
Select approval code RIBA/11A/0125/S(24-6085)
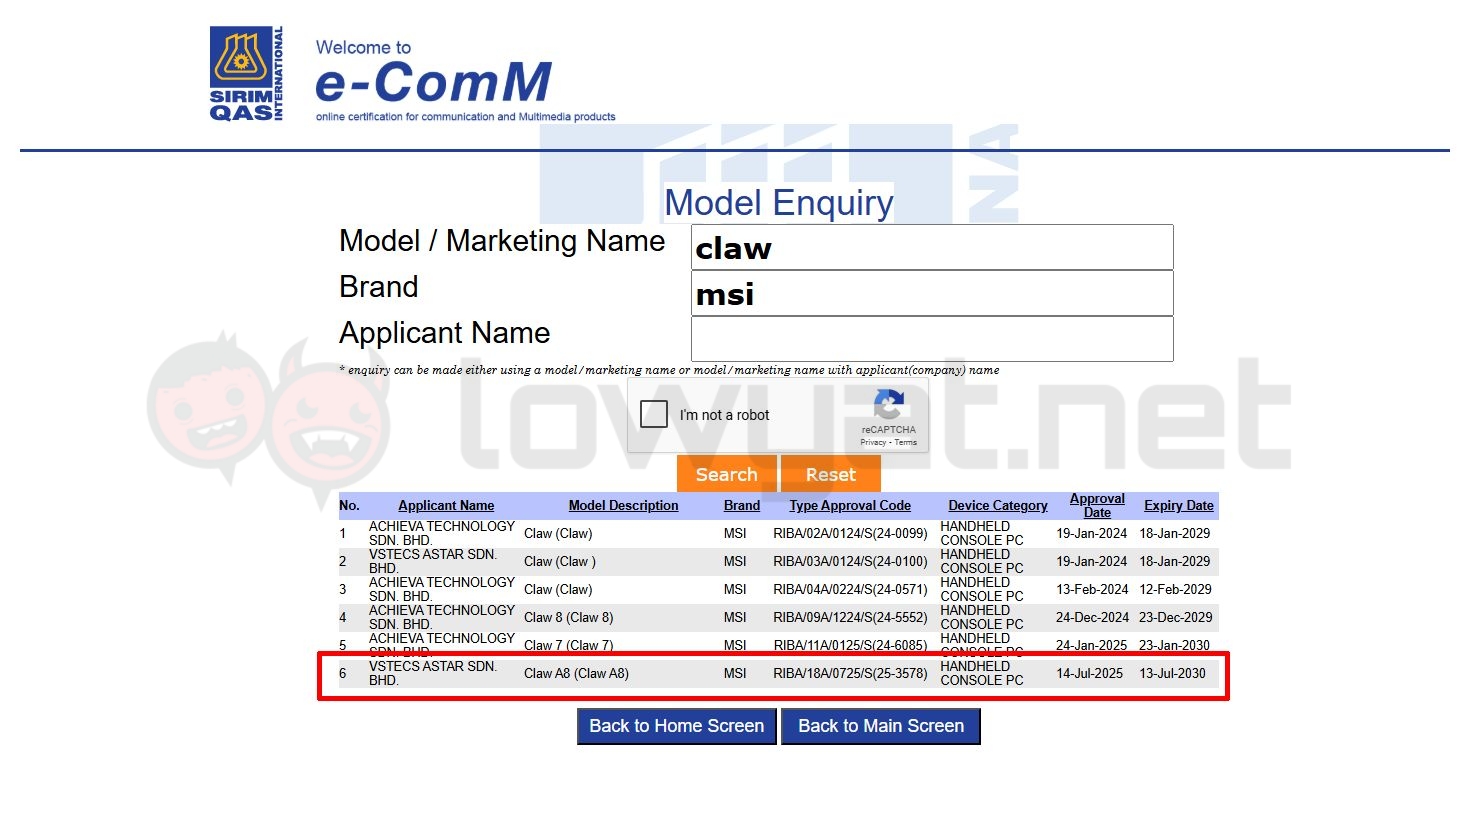(850, 645)
